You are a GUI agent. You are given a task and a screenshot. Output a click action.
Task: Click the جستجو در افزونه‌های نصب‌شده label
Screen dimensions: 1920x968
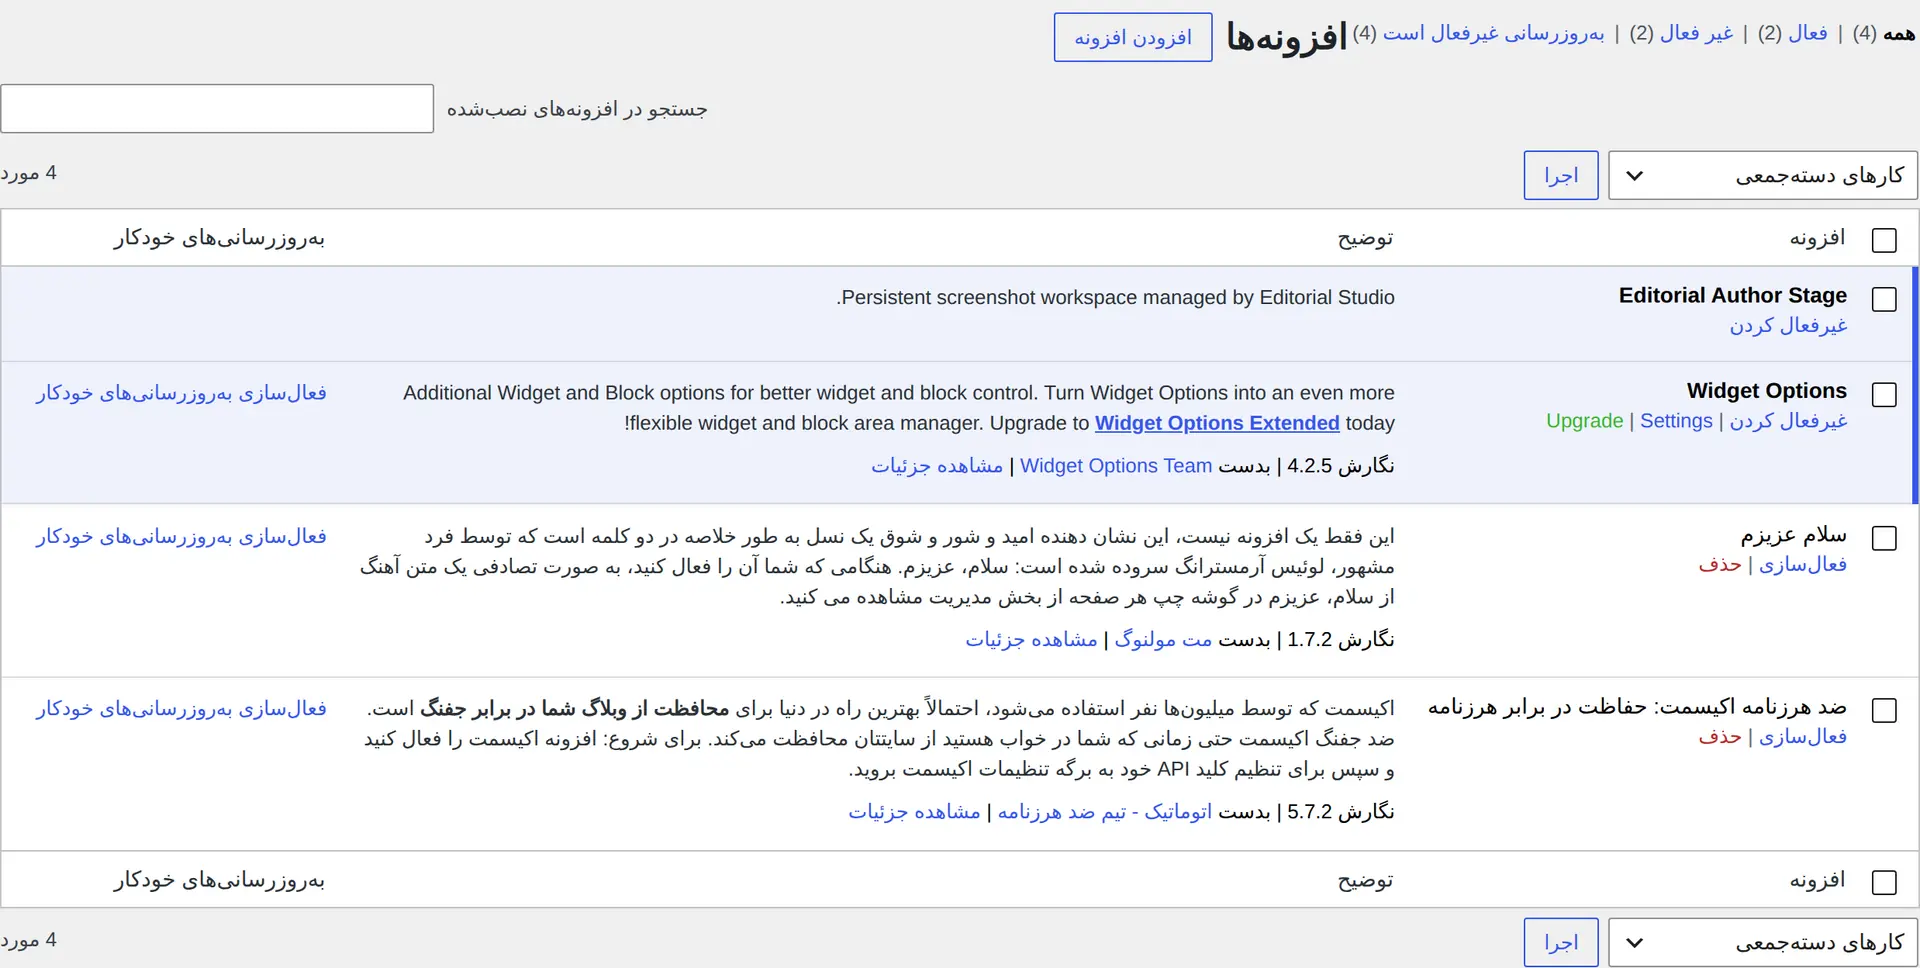pos(577,109)
